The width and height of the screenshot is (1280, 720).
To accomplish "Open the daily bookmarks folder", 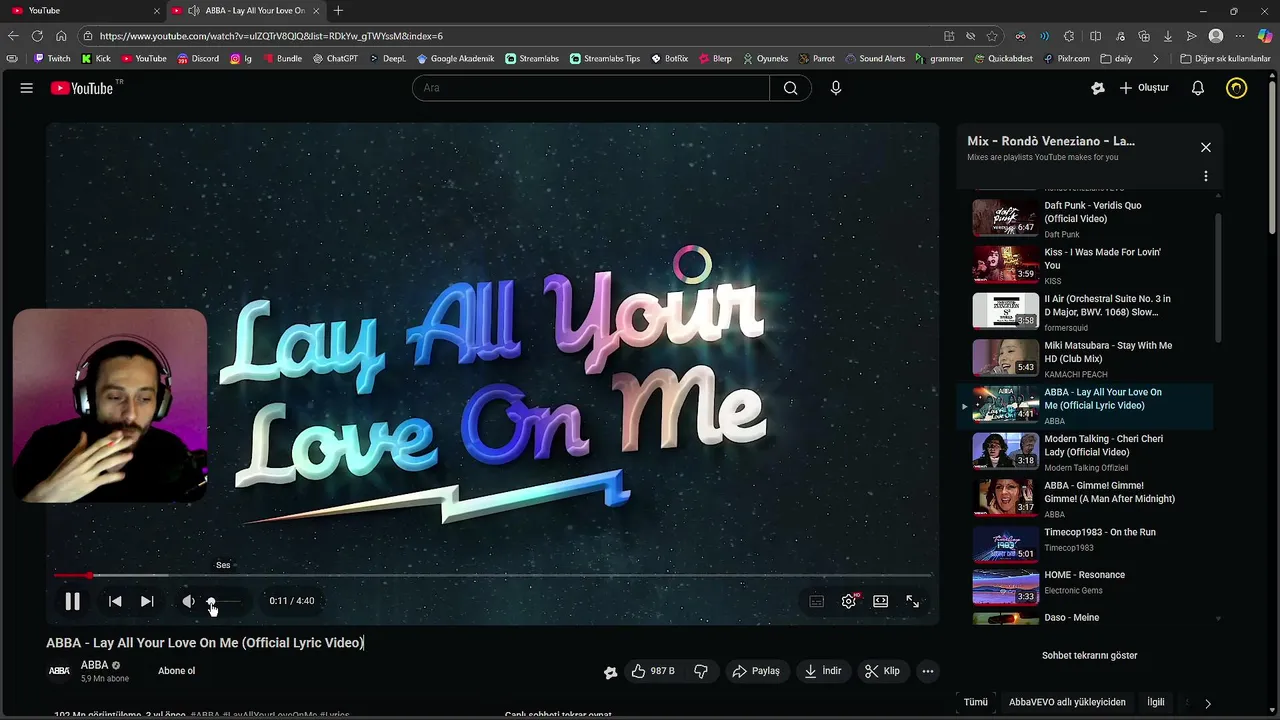I will point(1115,58).
